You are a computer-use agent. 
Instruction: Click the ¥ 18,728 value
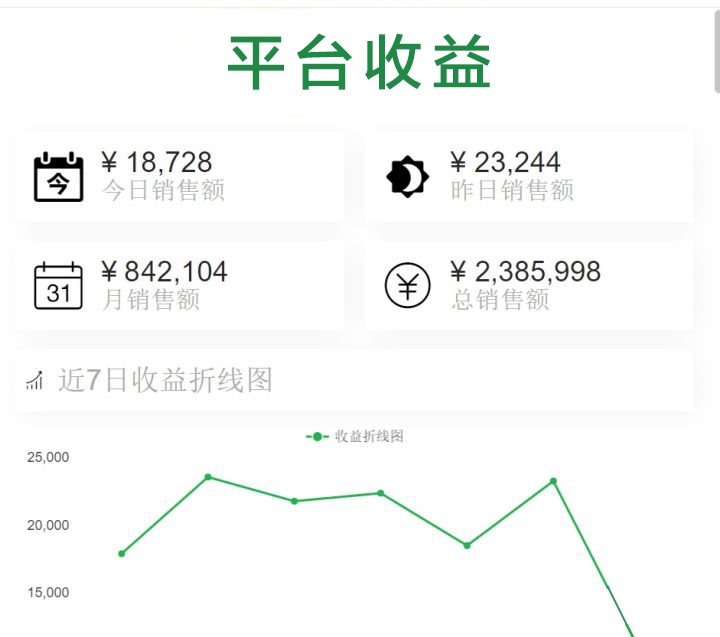click(157, 162)
